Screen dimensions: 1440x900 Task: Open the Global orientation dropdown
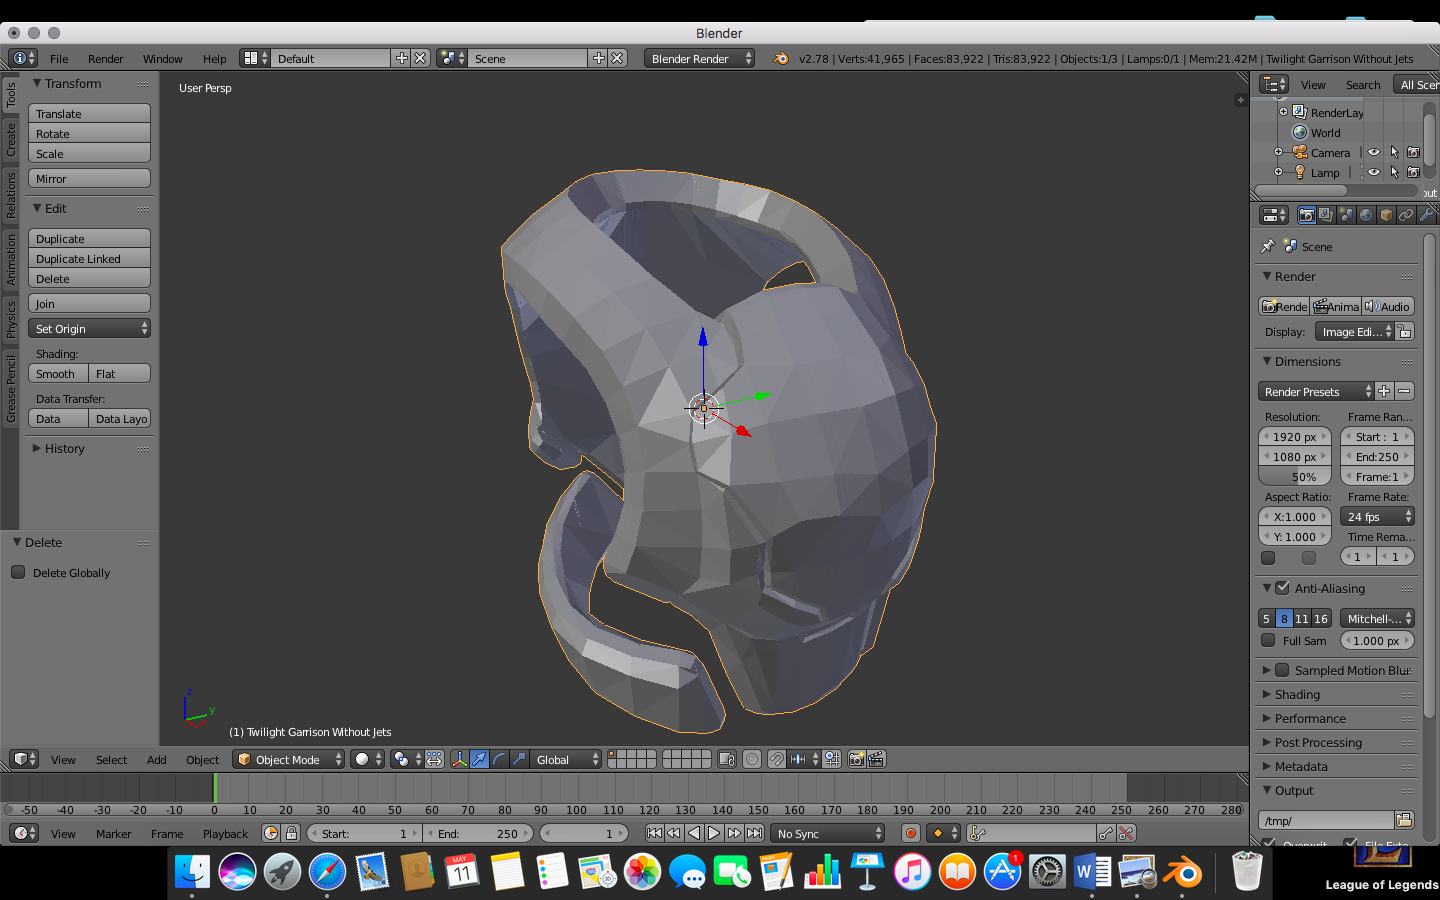(566, 759)
